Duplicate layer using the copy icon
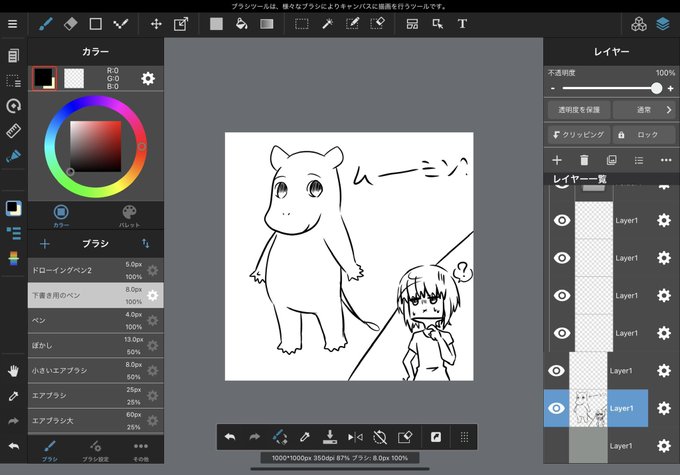The width and height of the screenshot is (680, 475). coord(611,161)
